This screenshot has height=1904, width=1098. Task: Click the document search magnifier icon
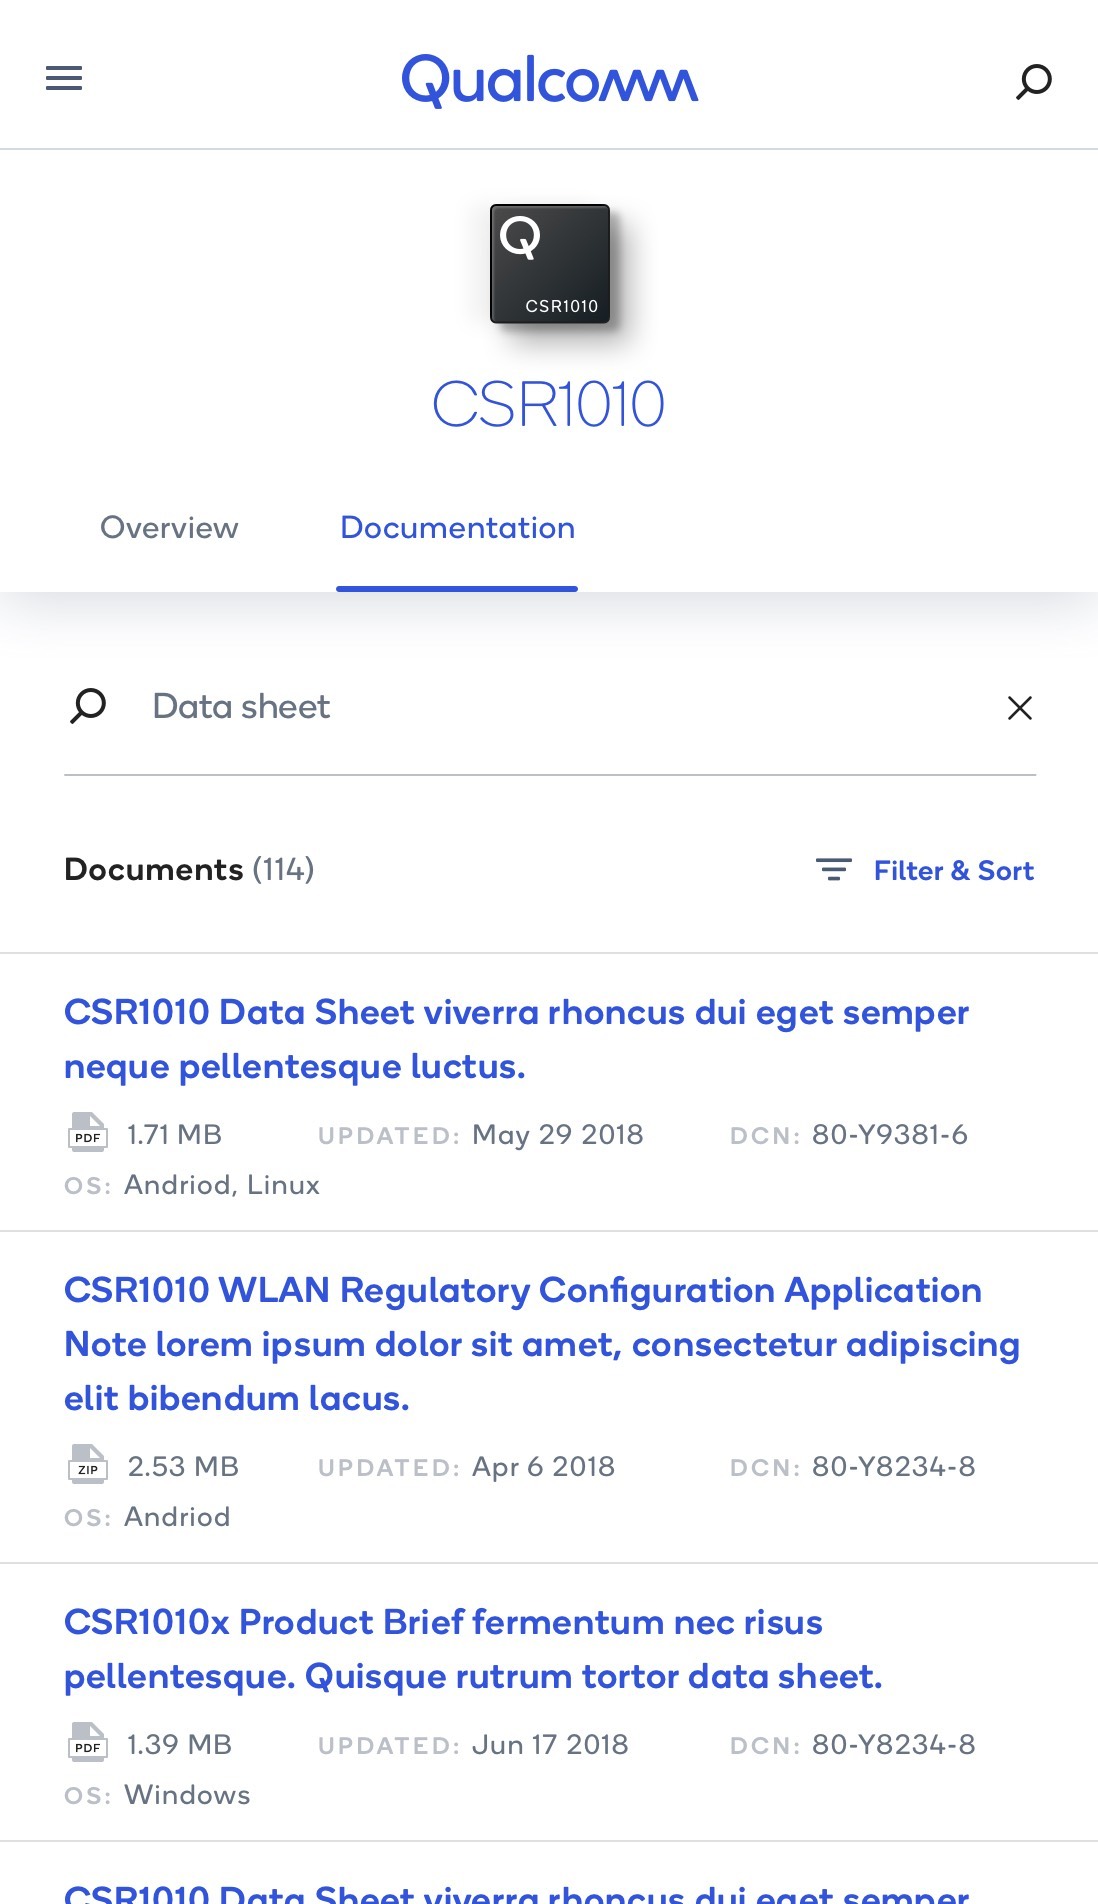click(88, 706)
